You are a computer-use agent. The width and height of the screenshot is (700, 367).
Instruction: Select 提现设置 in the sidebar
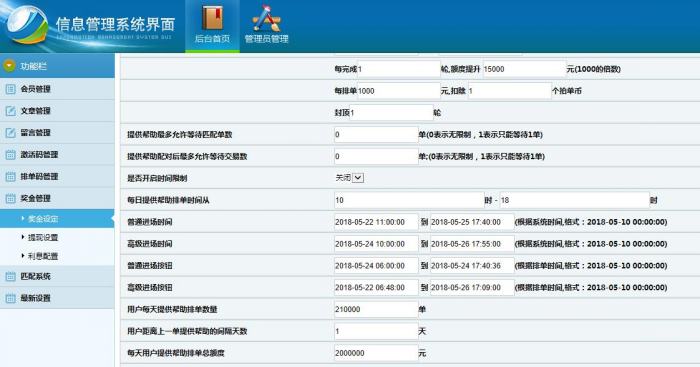[x=43, y=238]
